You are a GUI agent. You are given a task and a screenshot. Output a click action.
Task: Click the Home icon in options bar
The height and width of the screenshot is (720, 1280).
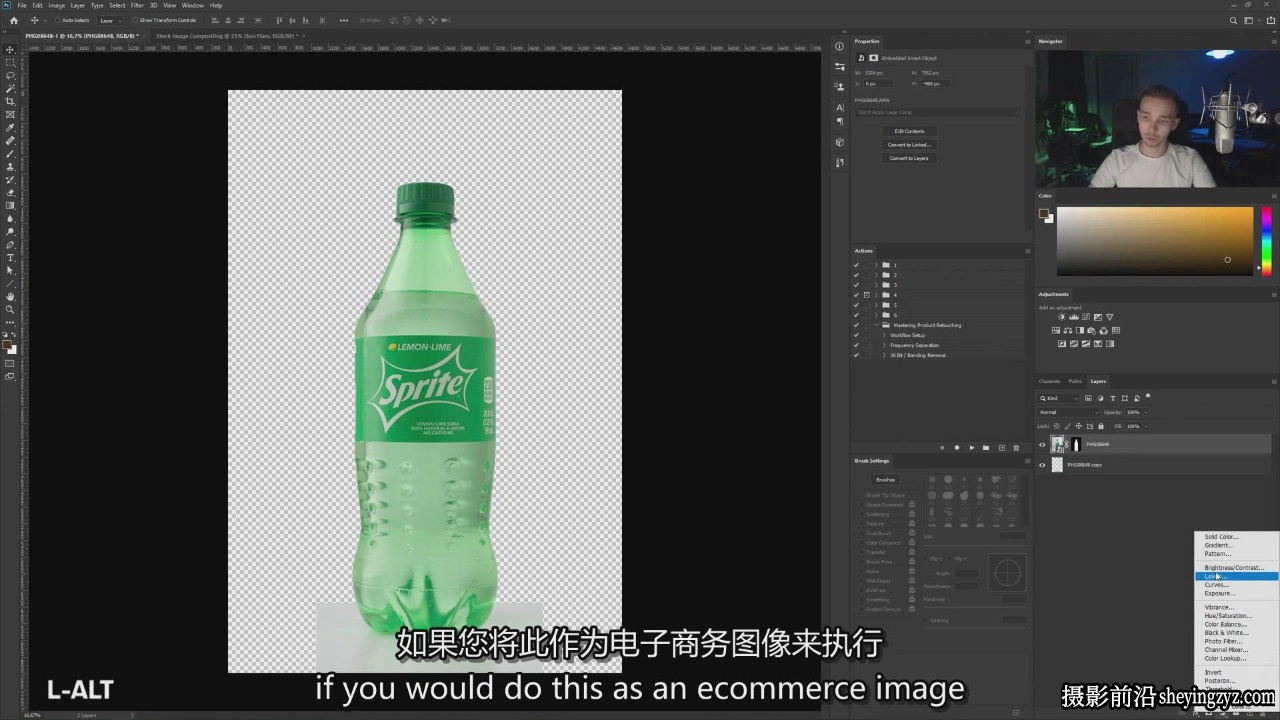[x=13, y=20]
